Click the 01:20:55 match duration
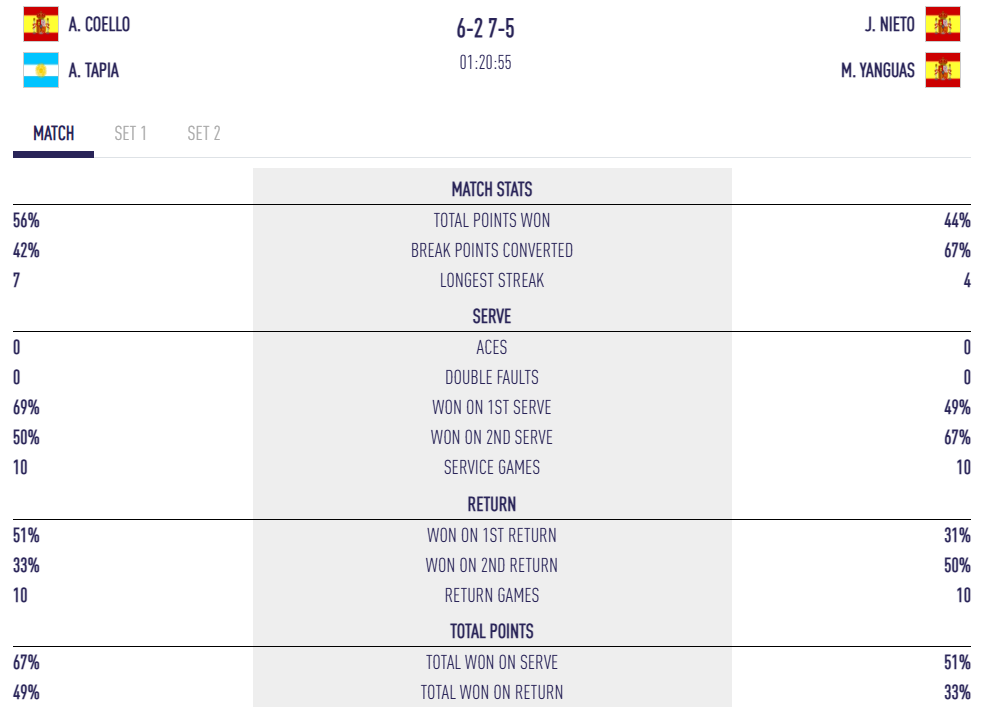 click(486, 63)
